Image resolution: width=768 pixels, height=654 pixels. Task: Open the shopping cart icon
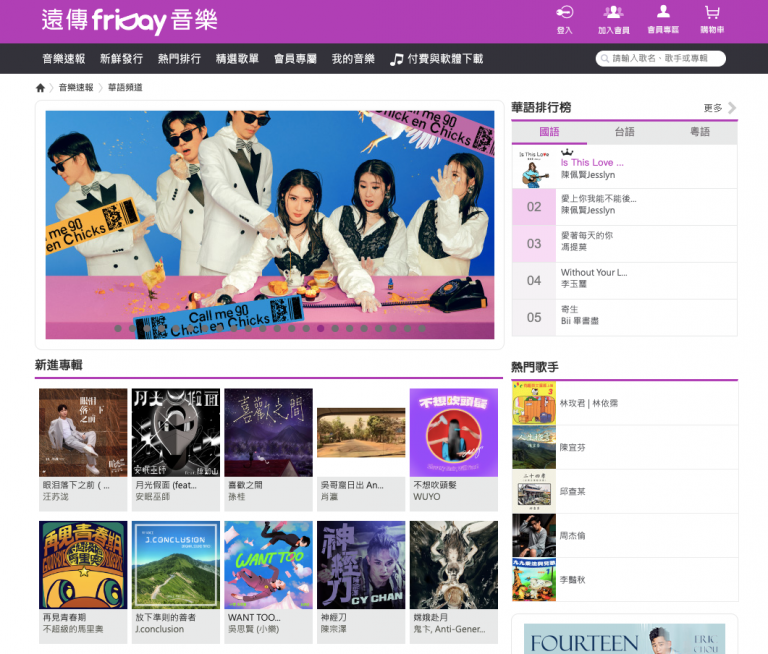(x=712, y=13)
